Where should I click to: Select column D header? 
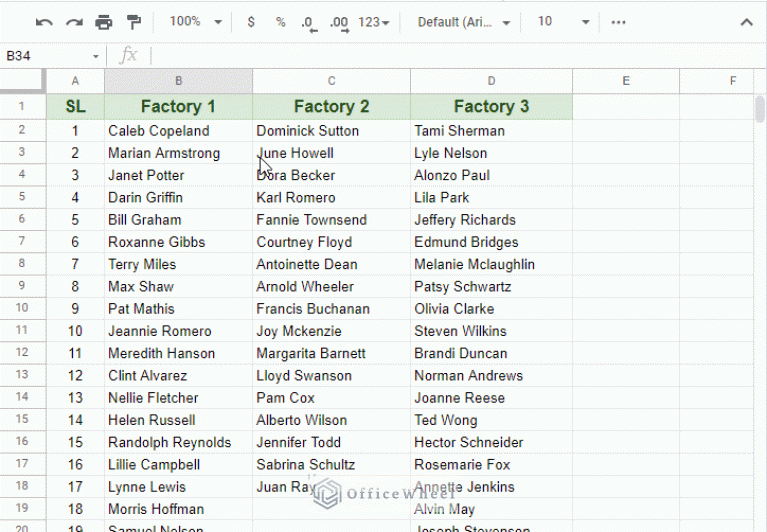492,81
